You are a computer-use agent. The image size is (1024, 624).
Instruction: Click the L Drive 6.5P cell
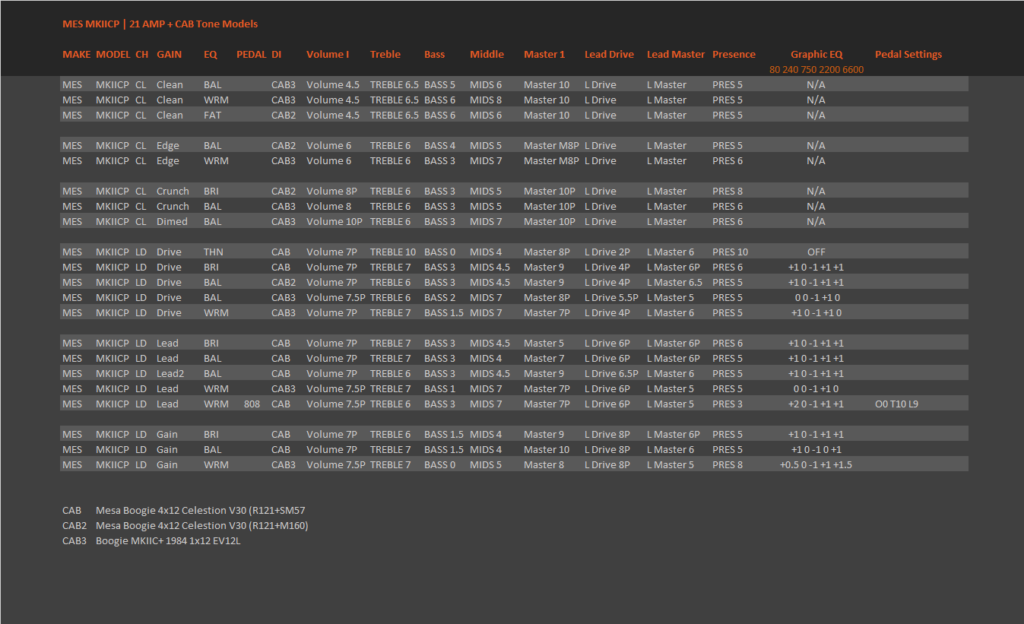611,374
